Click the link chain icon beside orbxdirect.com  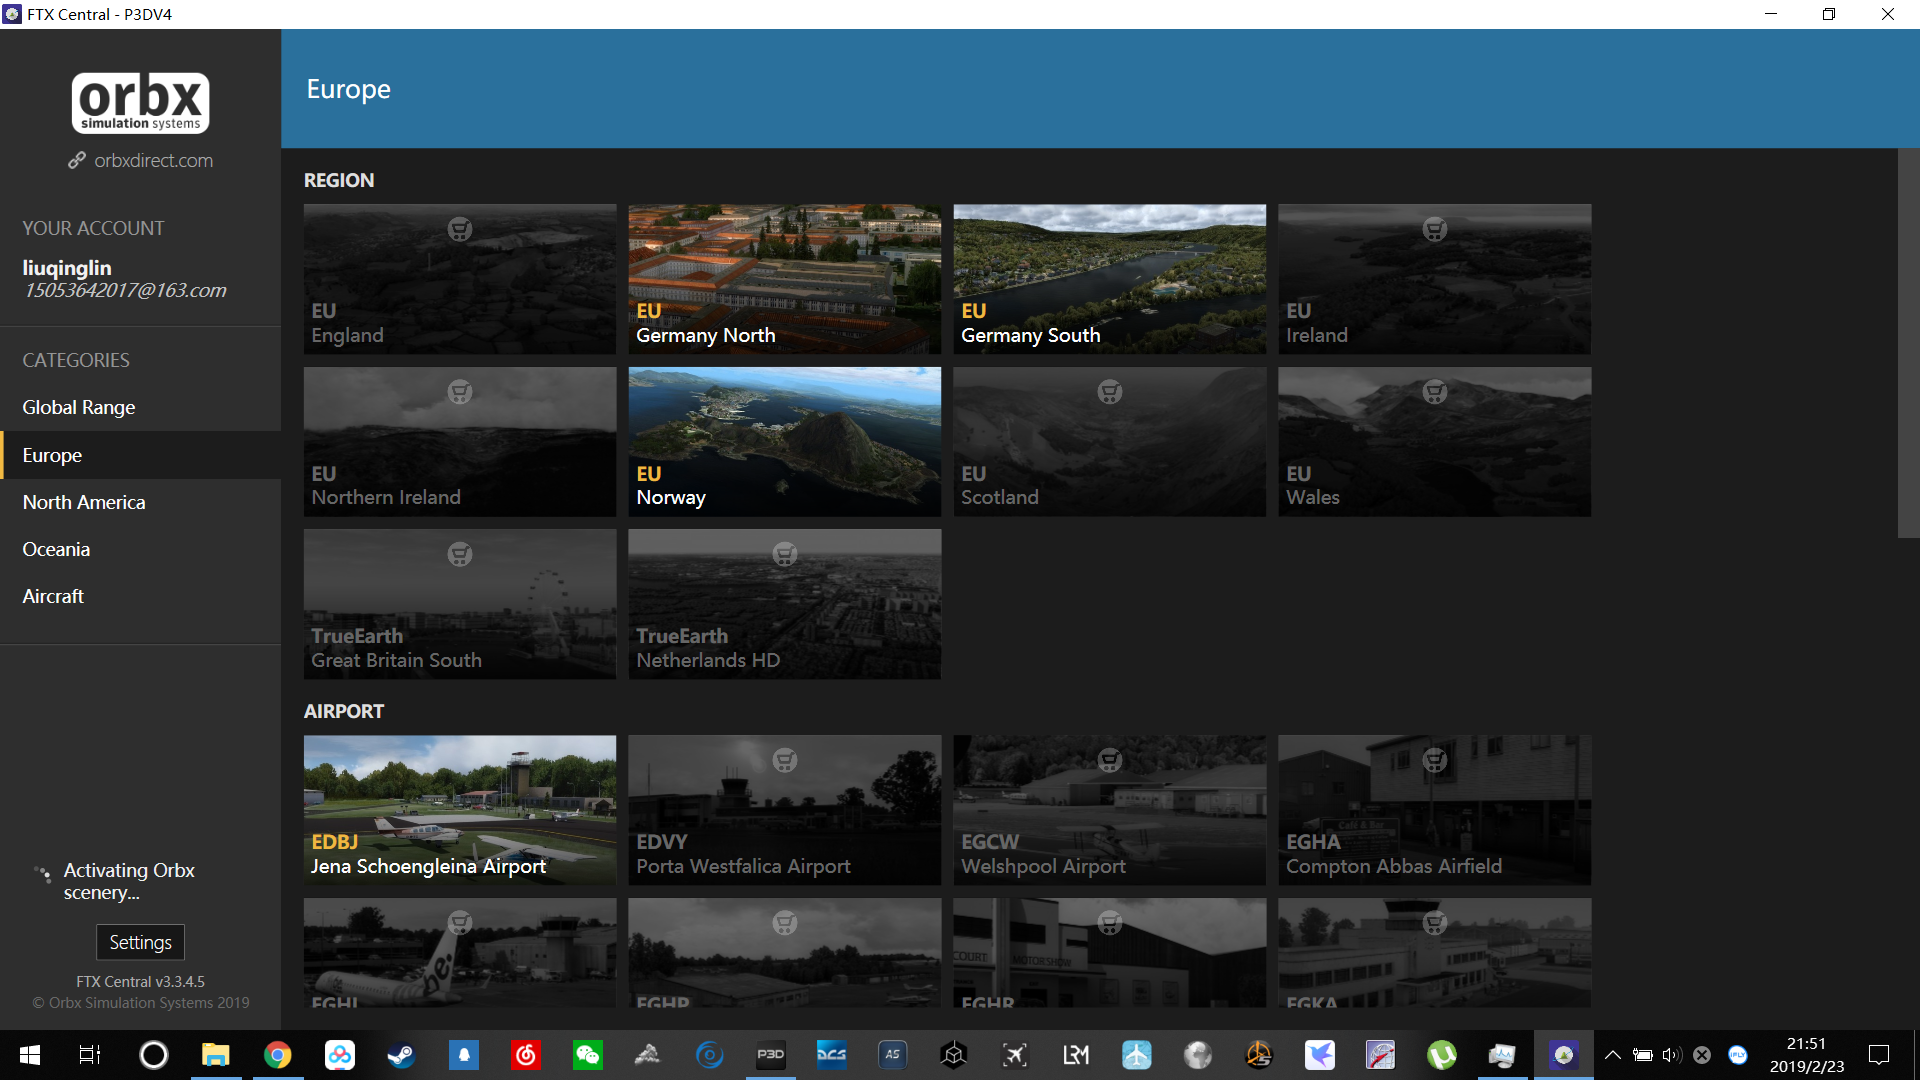77,160
